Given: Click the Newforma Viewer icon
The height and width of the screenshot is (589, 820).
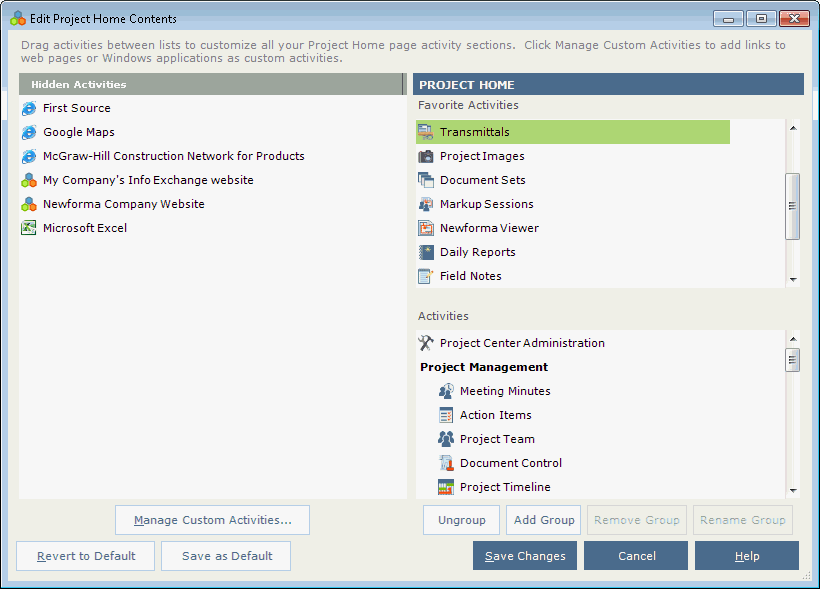Looking at the screenshot, I should 426,228.
